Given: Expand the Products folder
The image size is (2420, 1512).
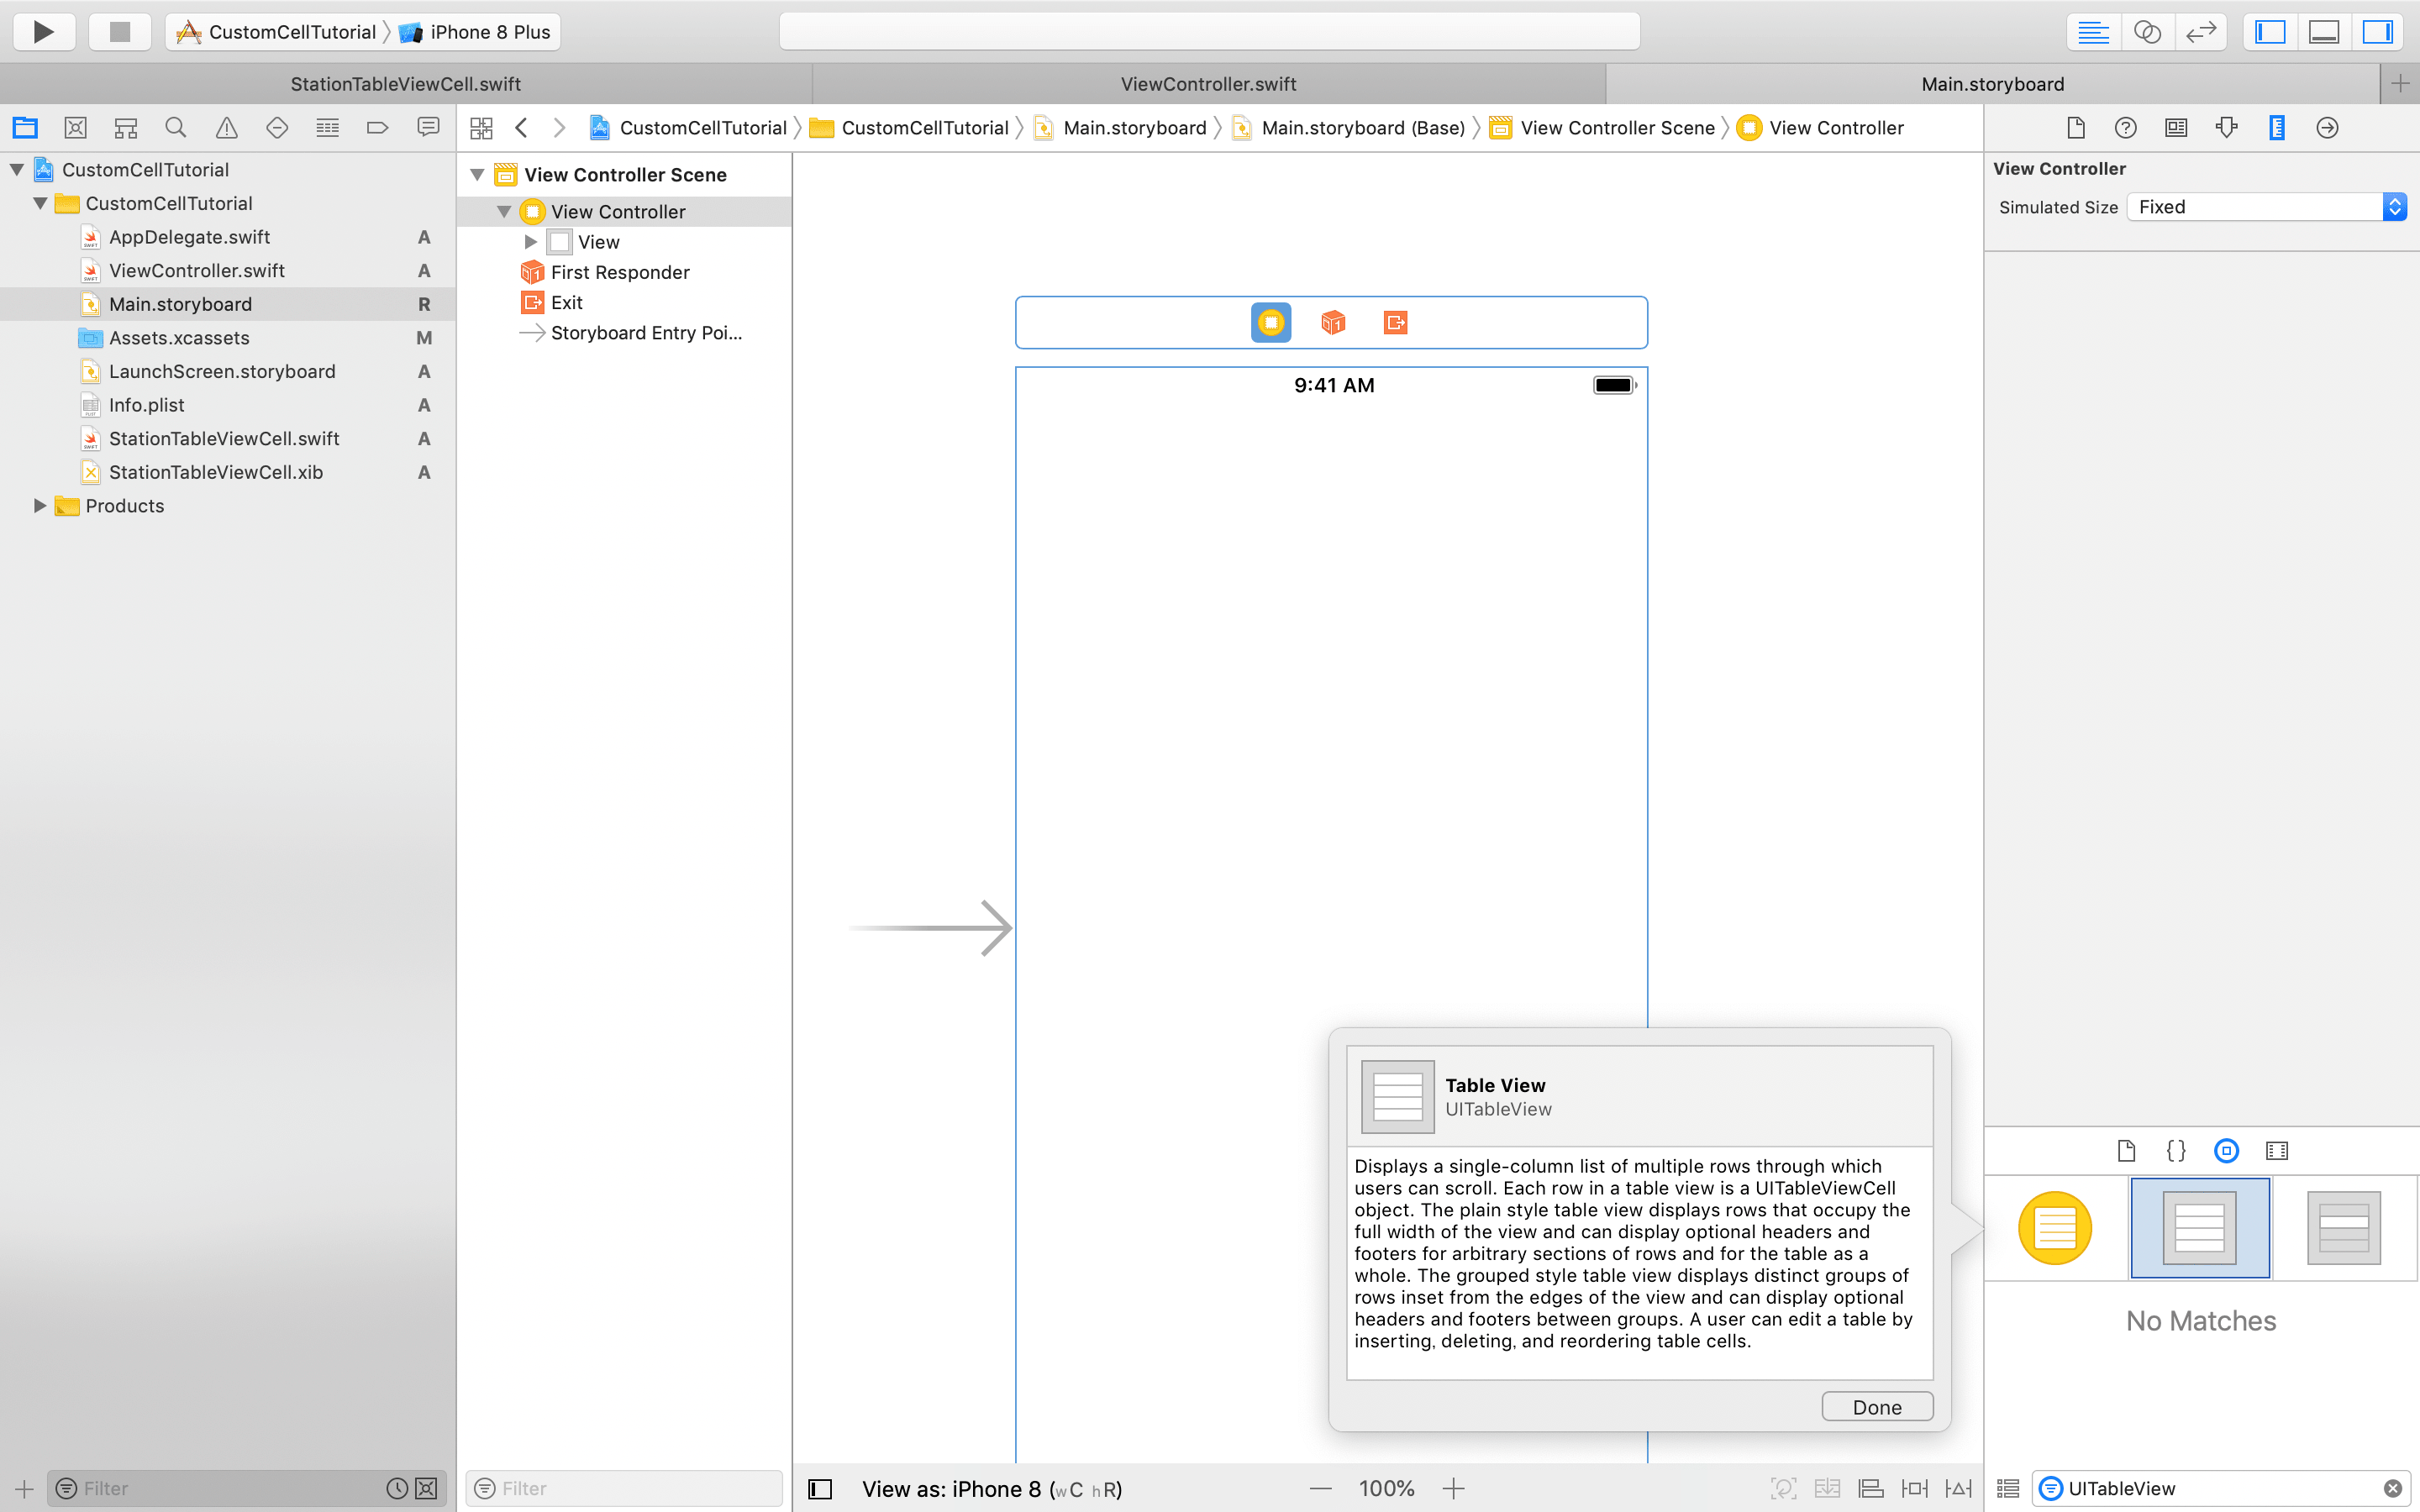Looking at the screenshot, I should pyautogui.click(x=40, y=506).
